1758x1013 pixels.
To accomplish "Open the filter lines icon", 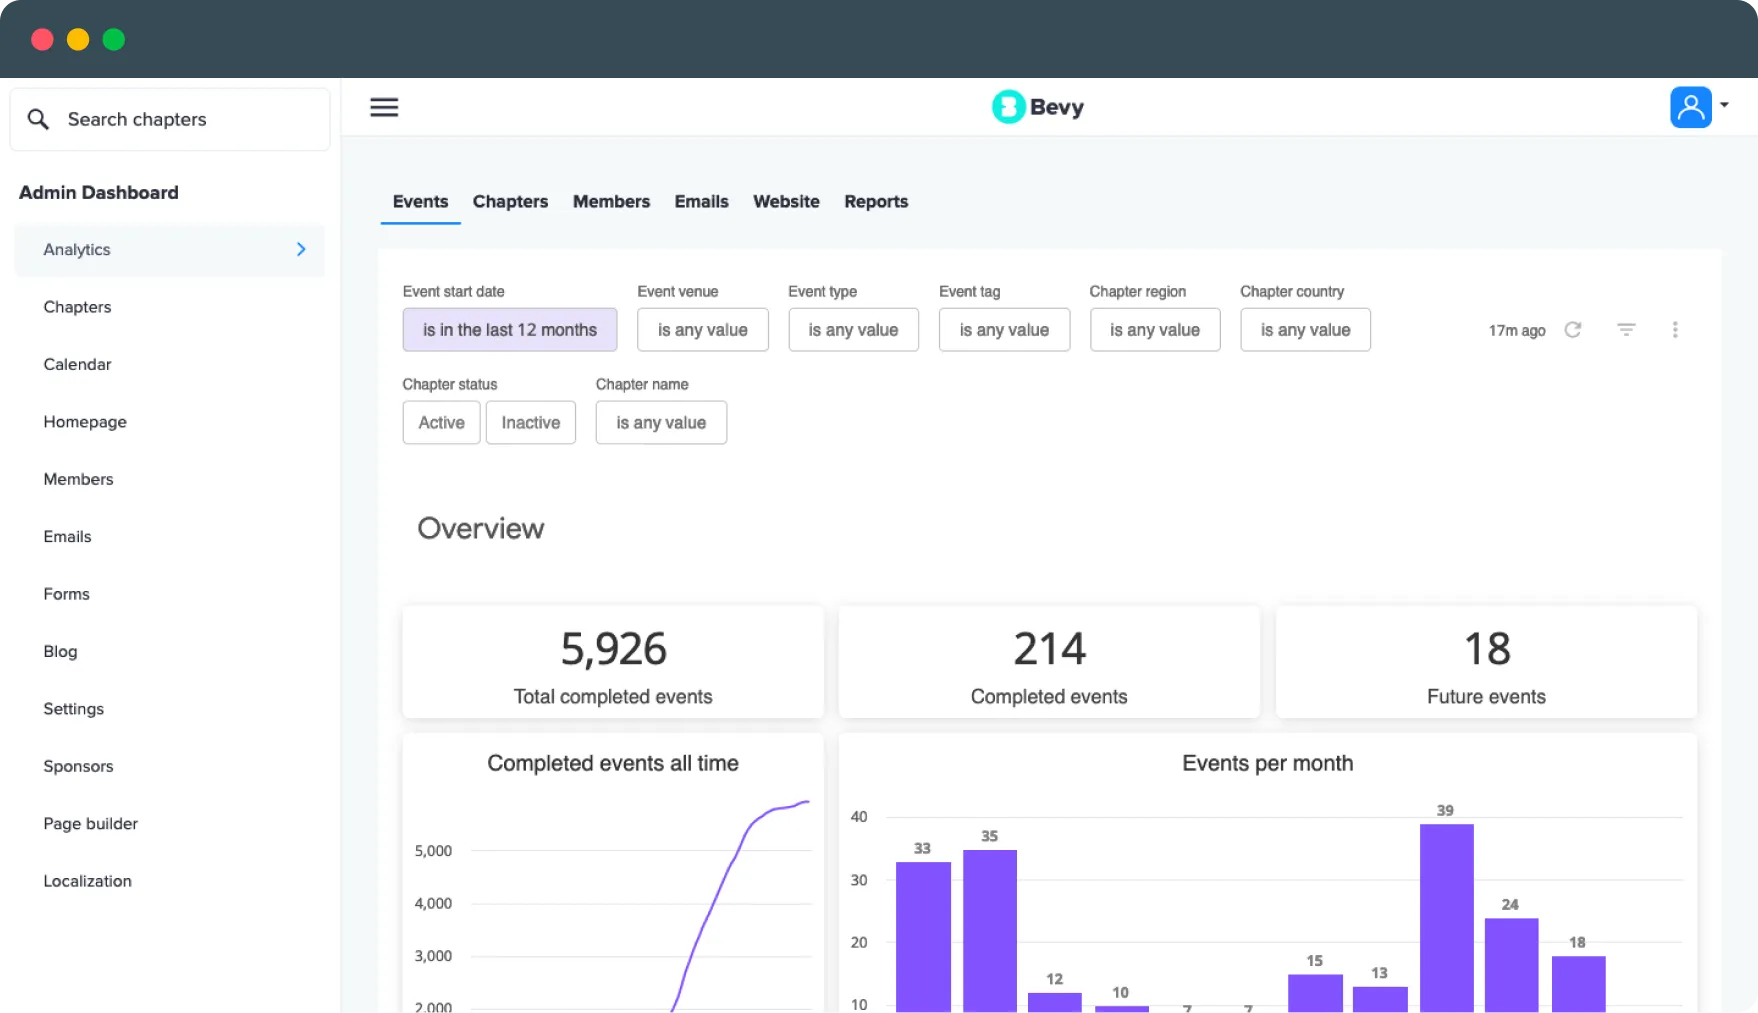I will pos(1626,330).
